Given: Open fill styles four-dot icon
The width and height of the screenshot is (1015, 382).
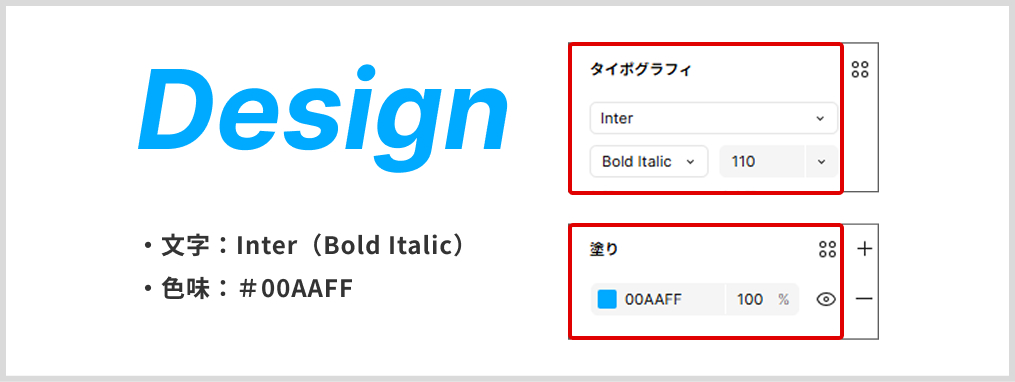Looking at the screenshot, I should (827, 249).
